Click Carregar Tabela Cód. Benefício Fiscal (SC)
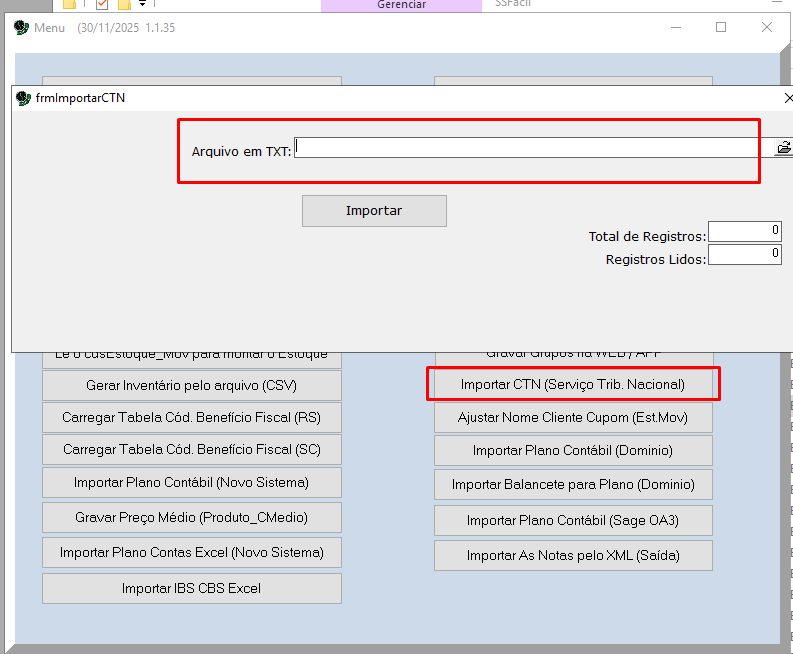Image resolution: width=793 pixels, height=654 pixels. click(x=192, y=449)
